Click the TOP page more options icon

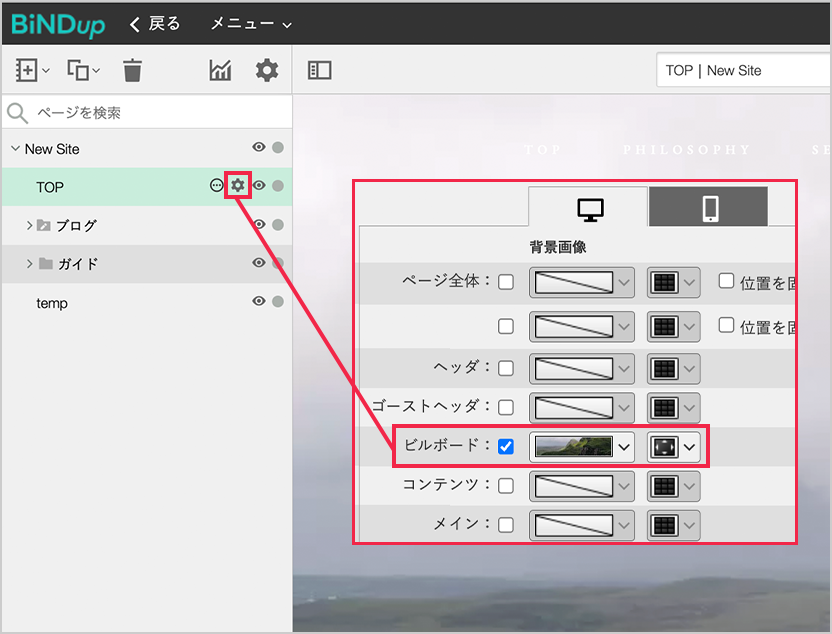click(x=216, y=186)
